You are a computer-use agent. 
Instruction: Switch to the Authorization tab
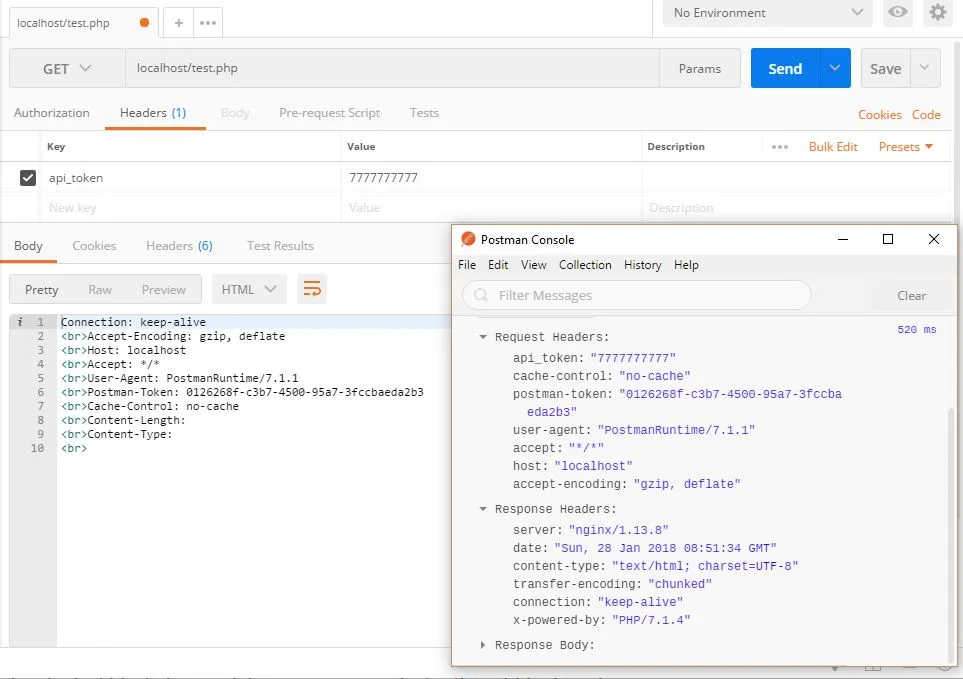click(x=52, y=113)
